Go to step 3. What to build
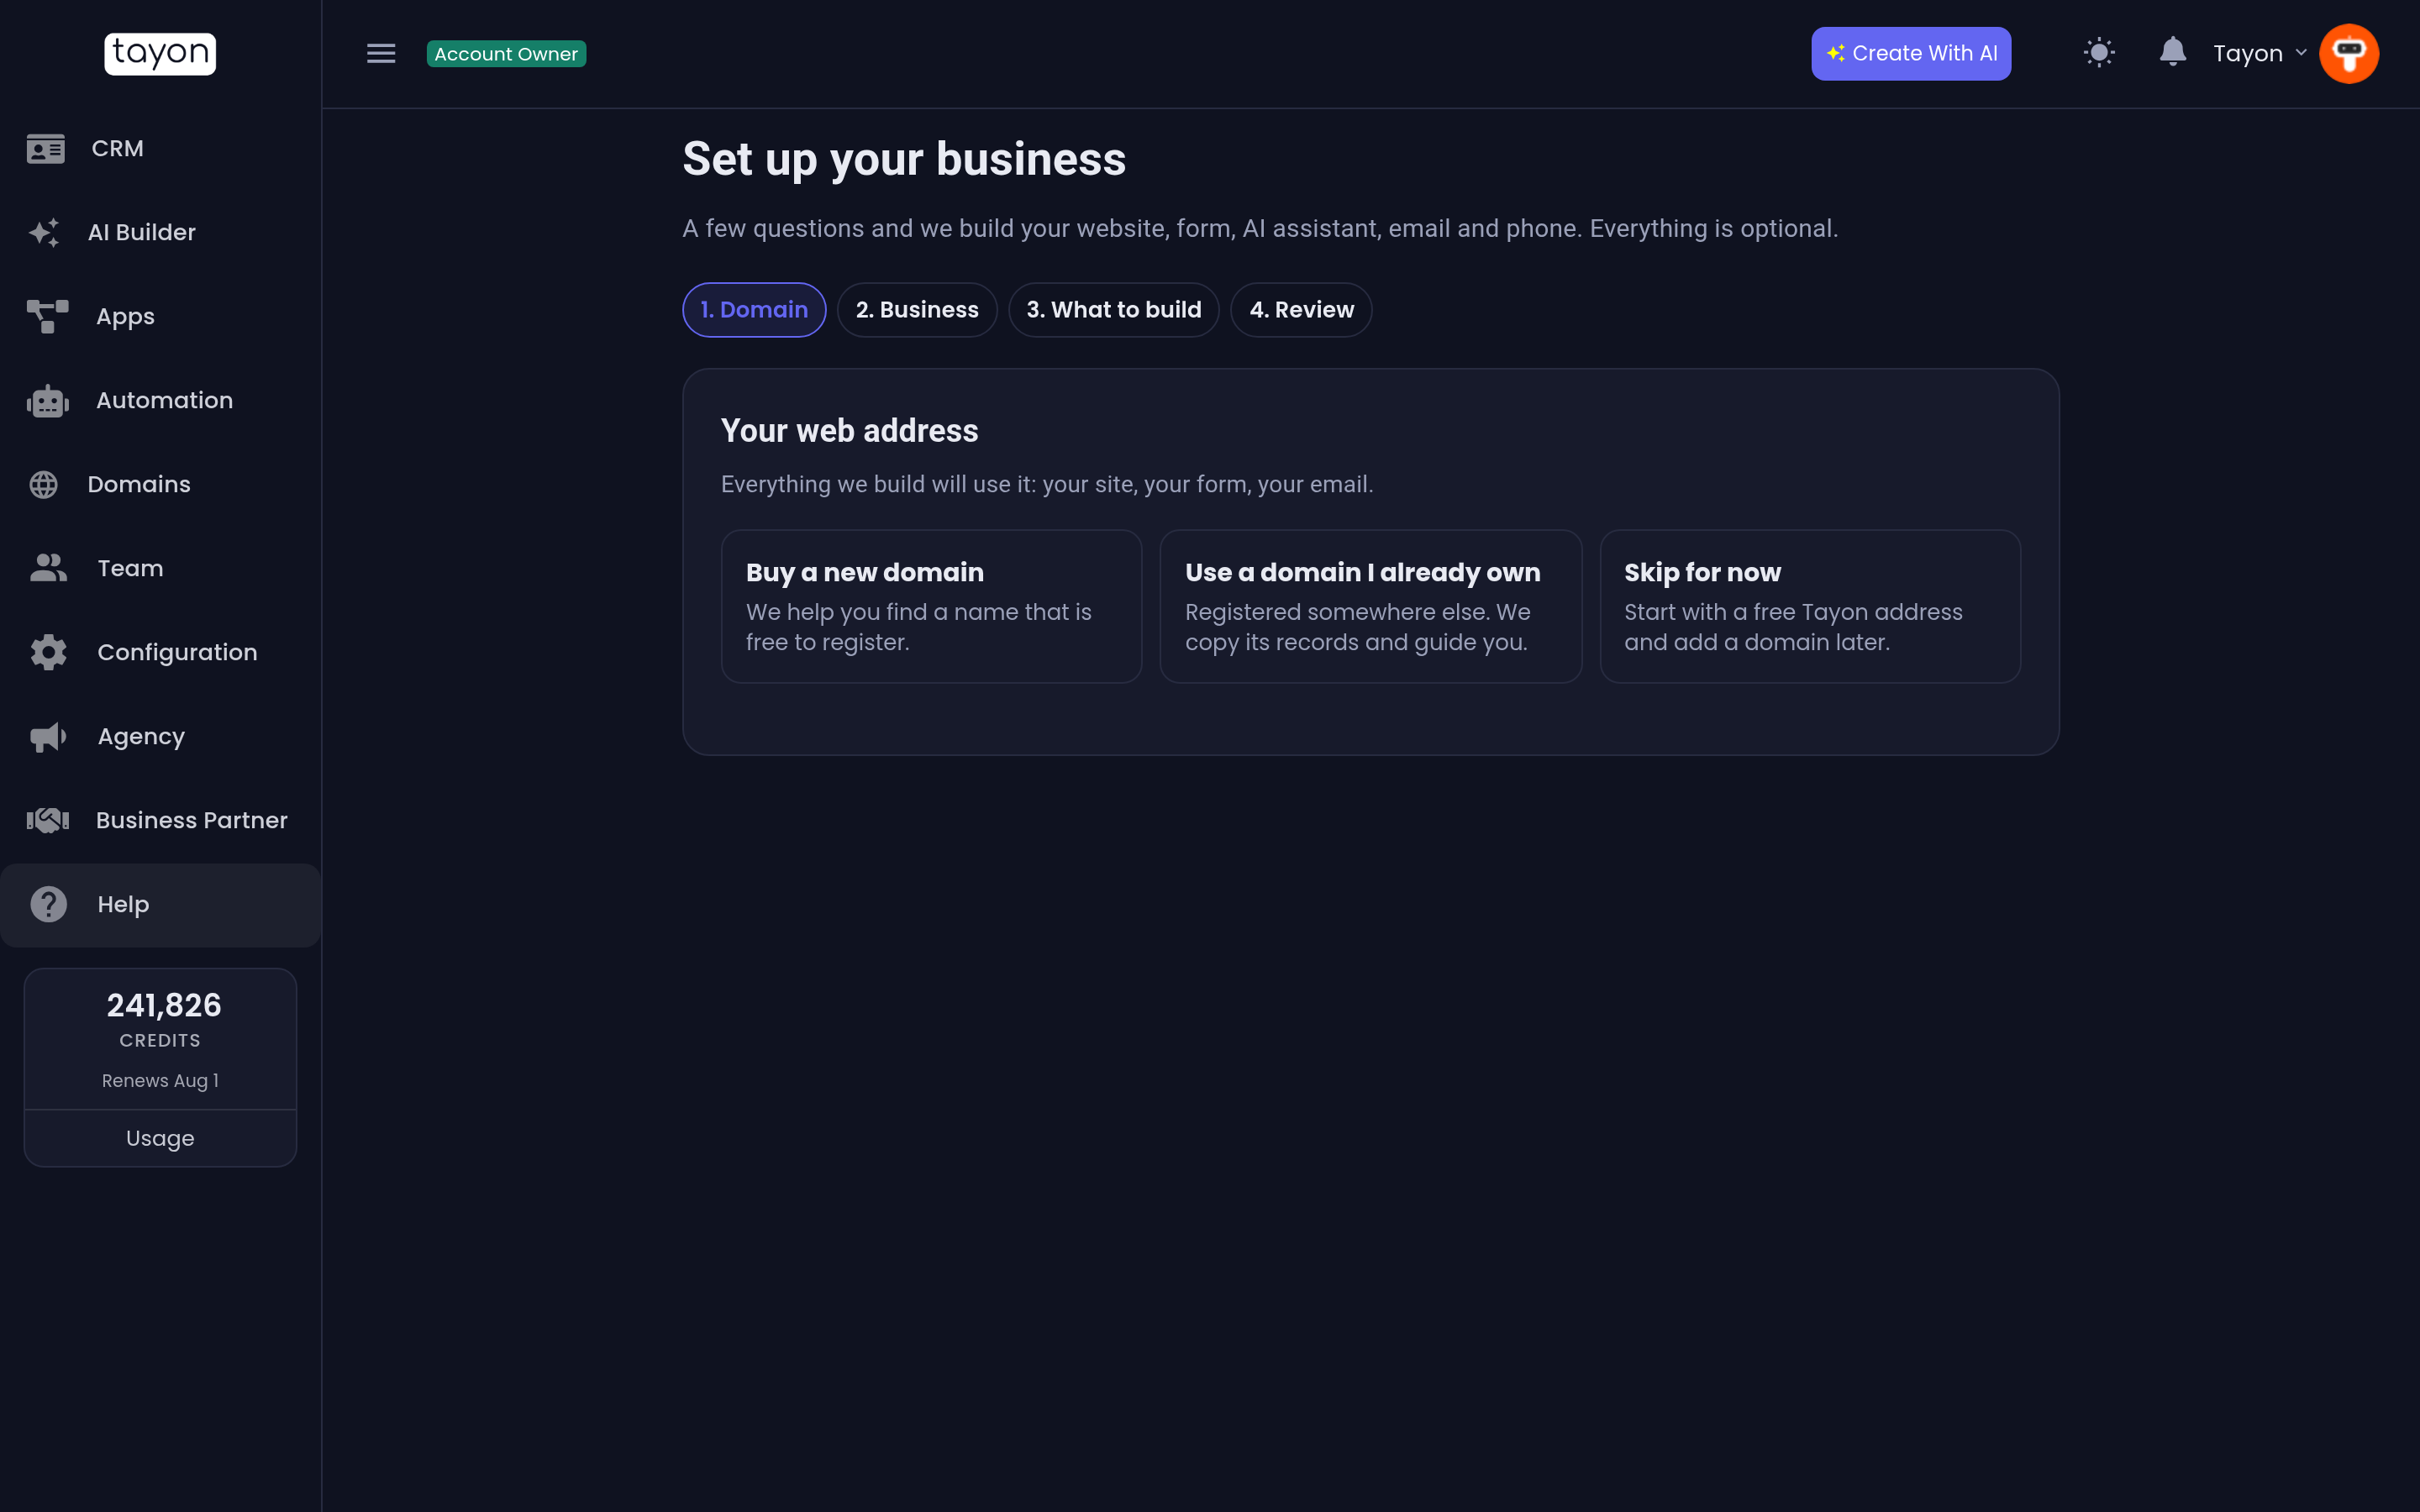The height and width of the screenshot is (1512, 2420). point(1114,310)
